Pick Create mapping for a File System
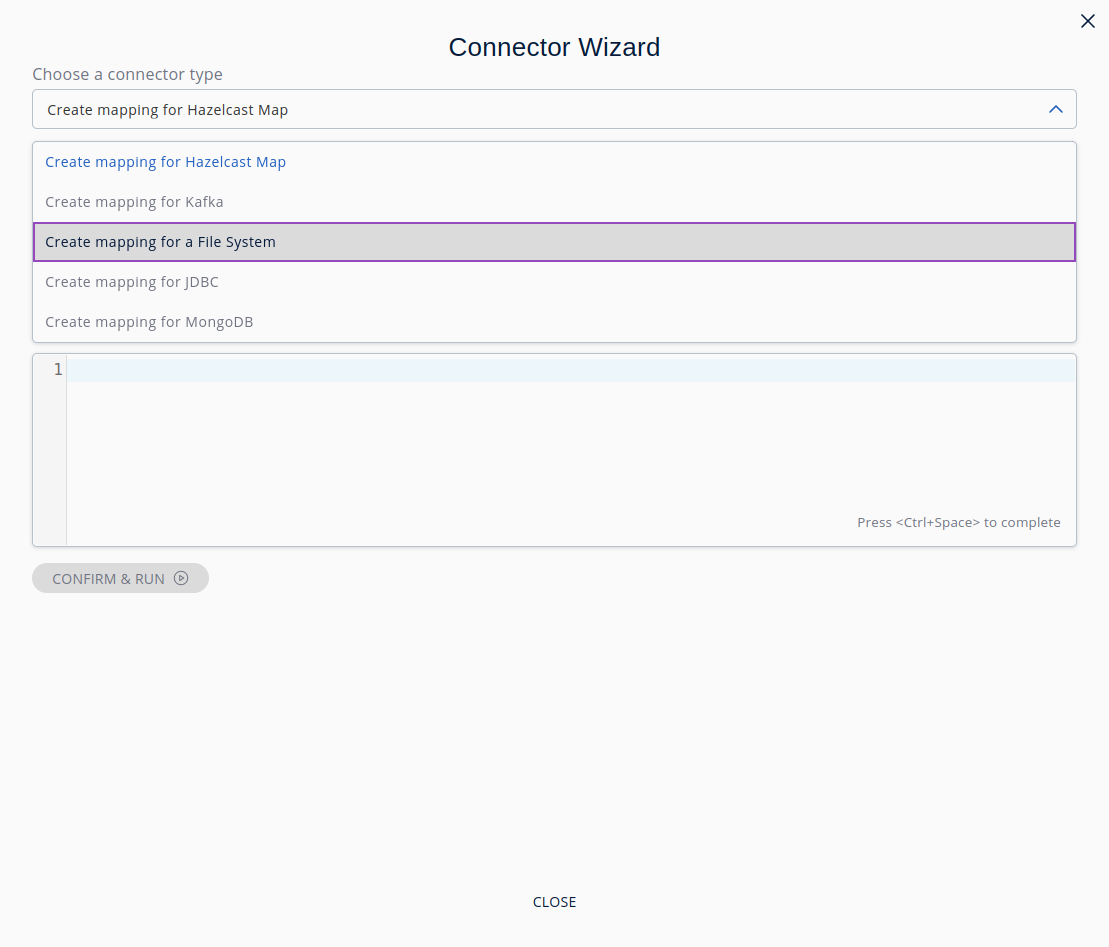 (x=161, y=242)
